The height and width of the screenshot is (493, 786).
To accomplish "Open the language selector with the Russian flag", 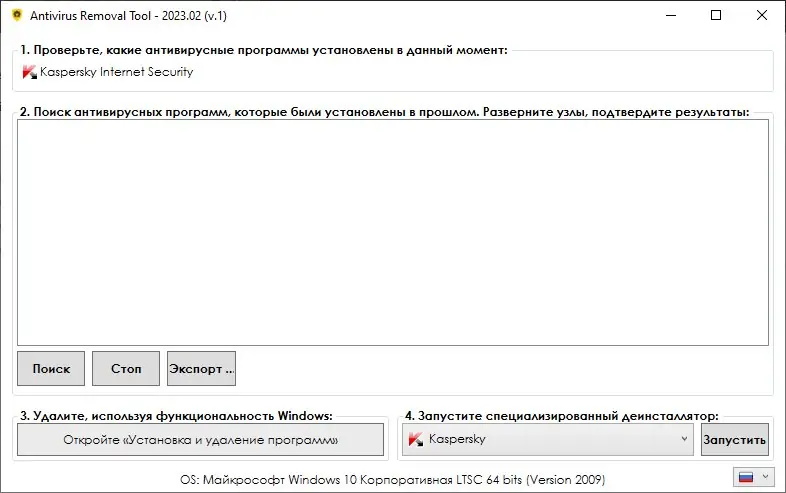I will (754, 477).
